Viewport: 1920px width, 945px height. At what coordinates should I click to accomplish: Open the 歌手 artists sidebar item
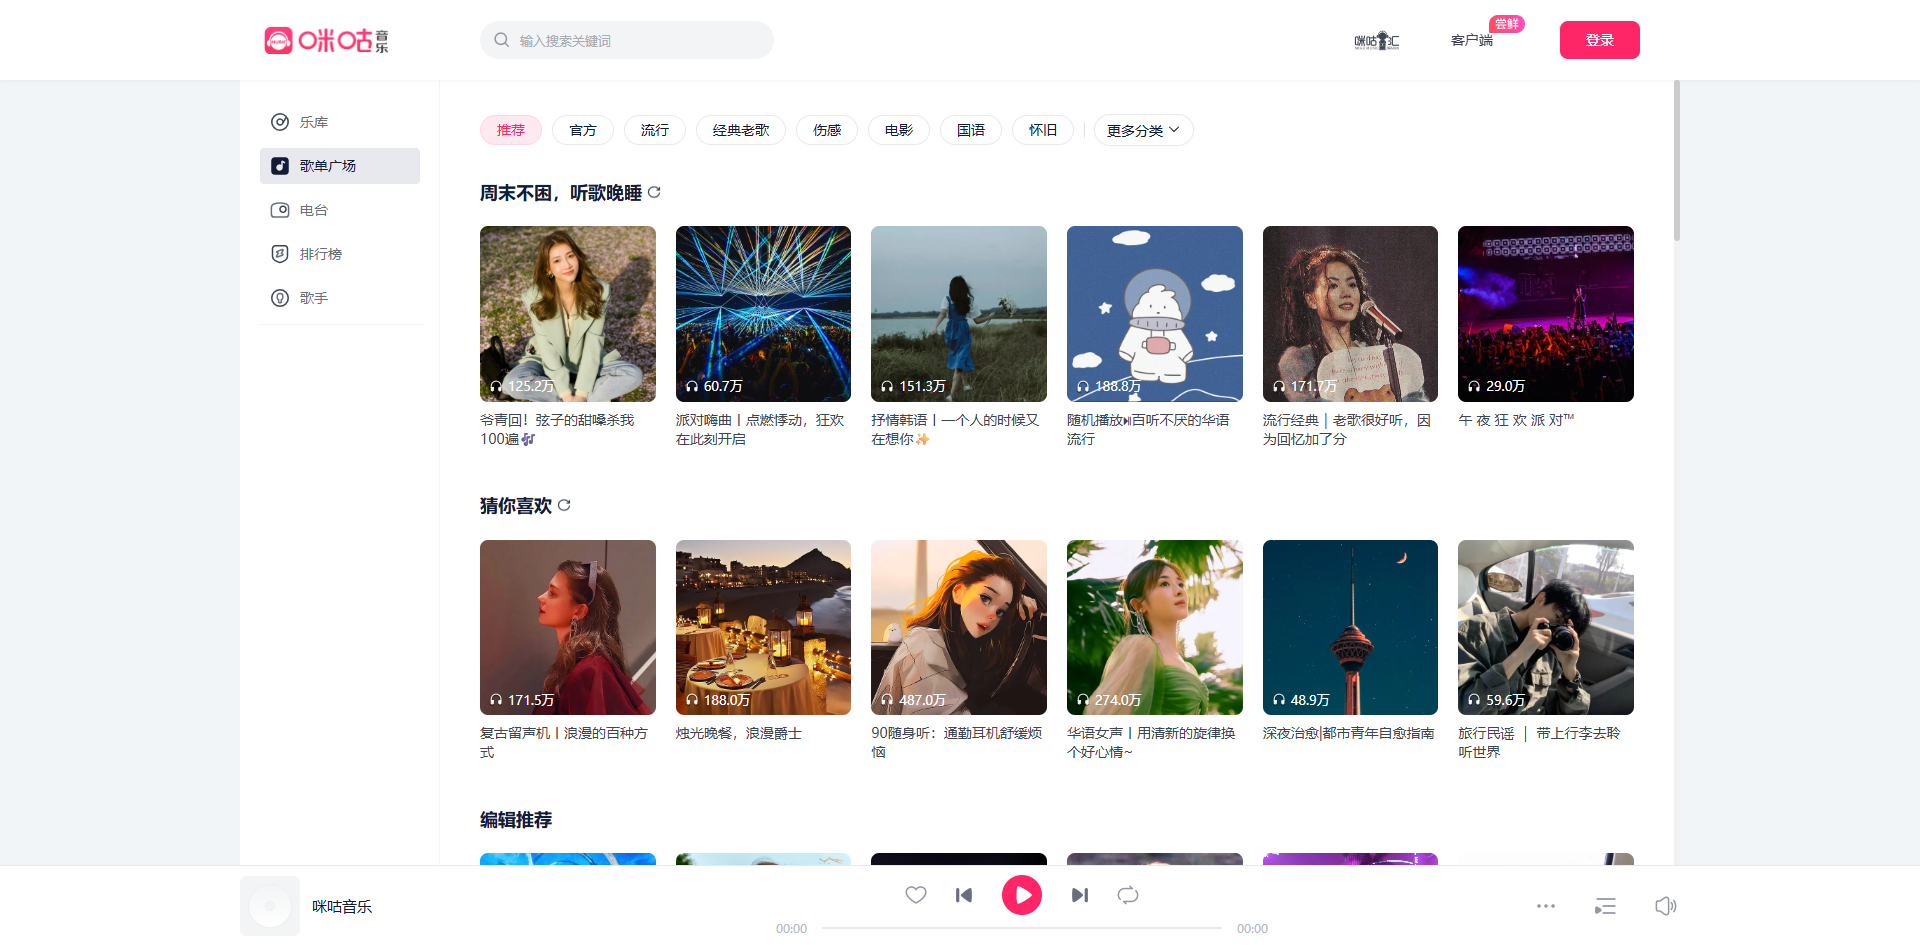tap(340, 298)
